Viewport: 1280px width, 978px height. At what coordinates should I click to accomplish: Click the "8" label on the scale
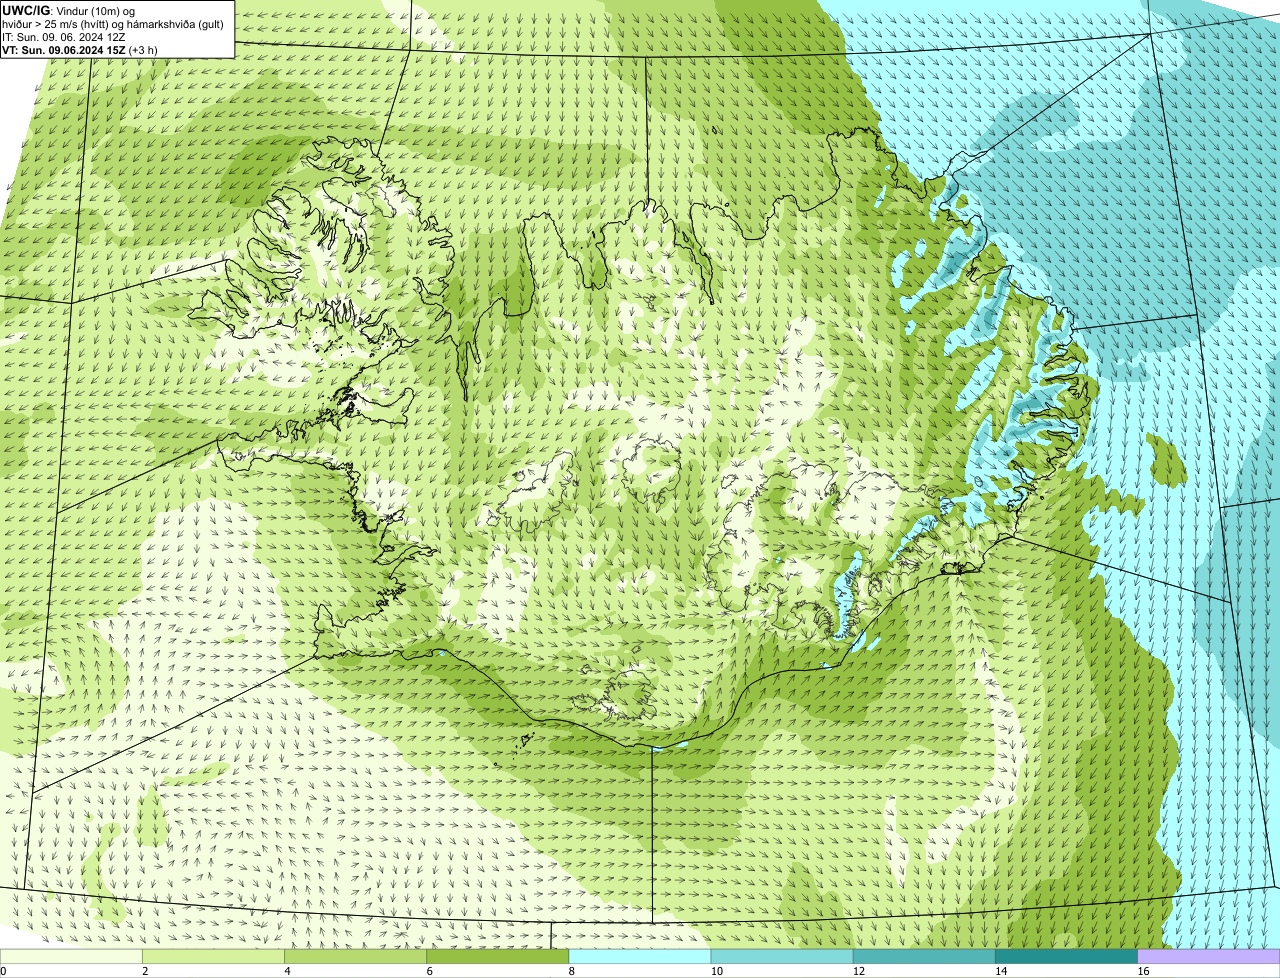coord(572,971)
